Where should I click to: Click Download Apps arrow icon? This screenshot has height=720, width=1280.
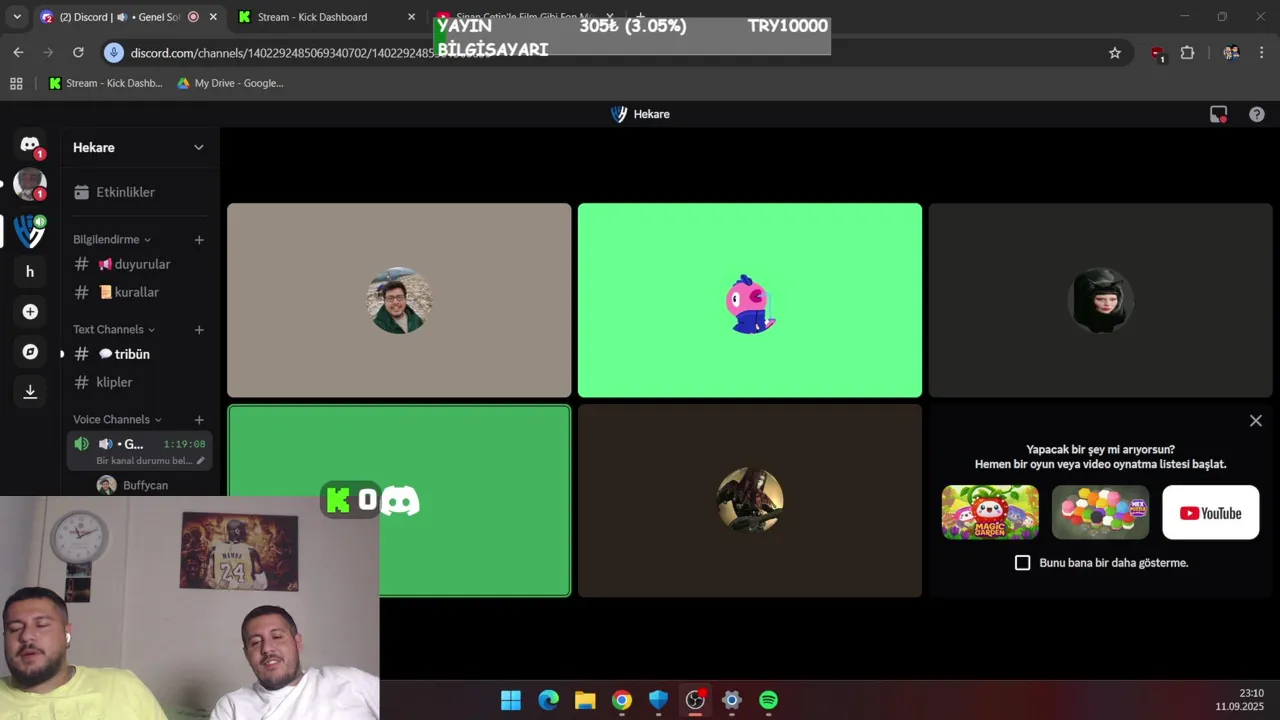tap(30, 391)
